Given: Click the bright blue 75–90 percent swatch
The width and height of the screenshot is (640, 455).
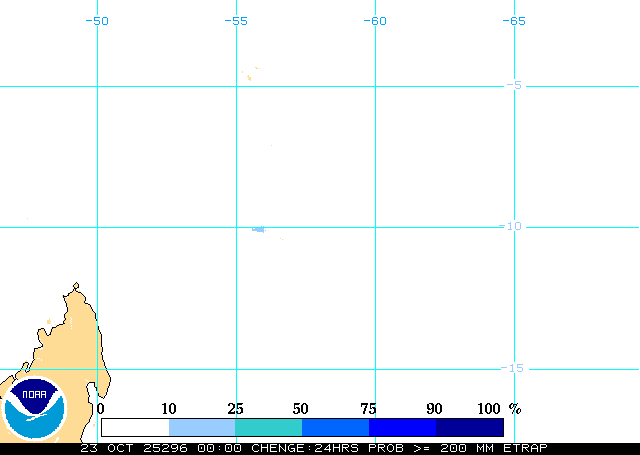Looking at the screenshot, I should [402, 427].
